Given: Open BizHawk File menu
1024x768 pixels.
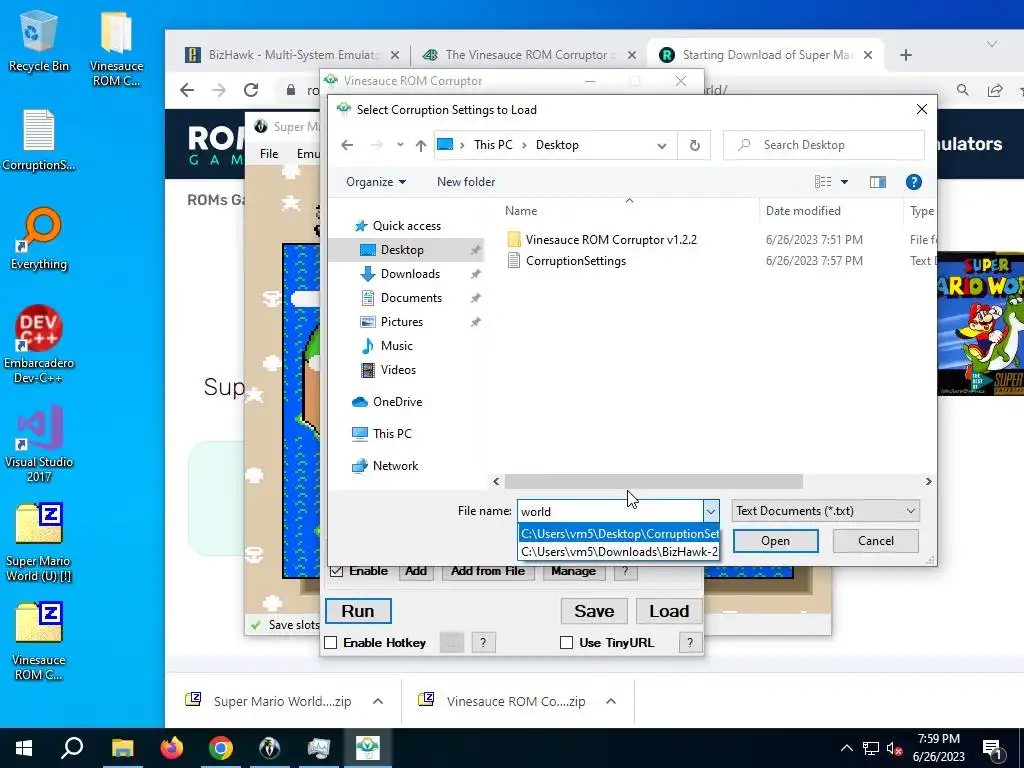Looking at the screenshot, I should (268, 153).
